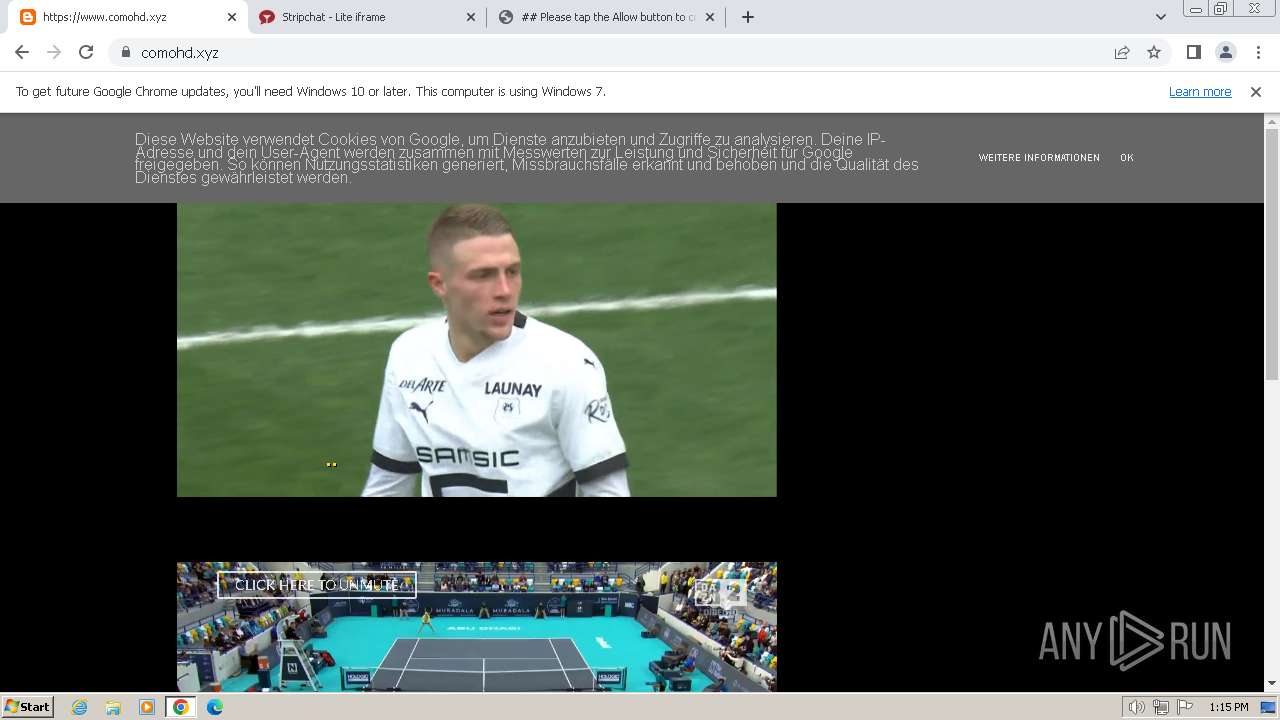The height and width of the screenshot is (720, 1280).
Task: Open the Chrome side panel
Action: (1193, 52)
